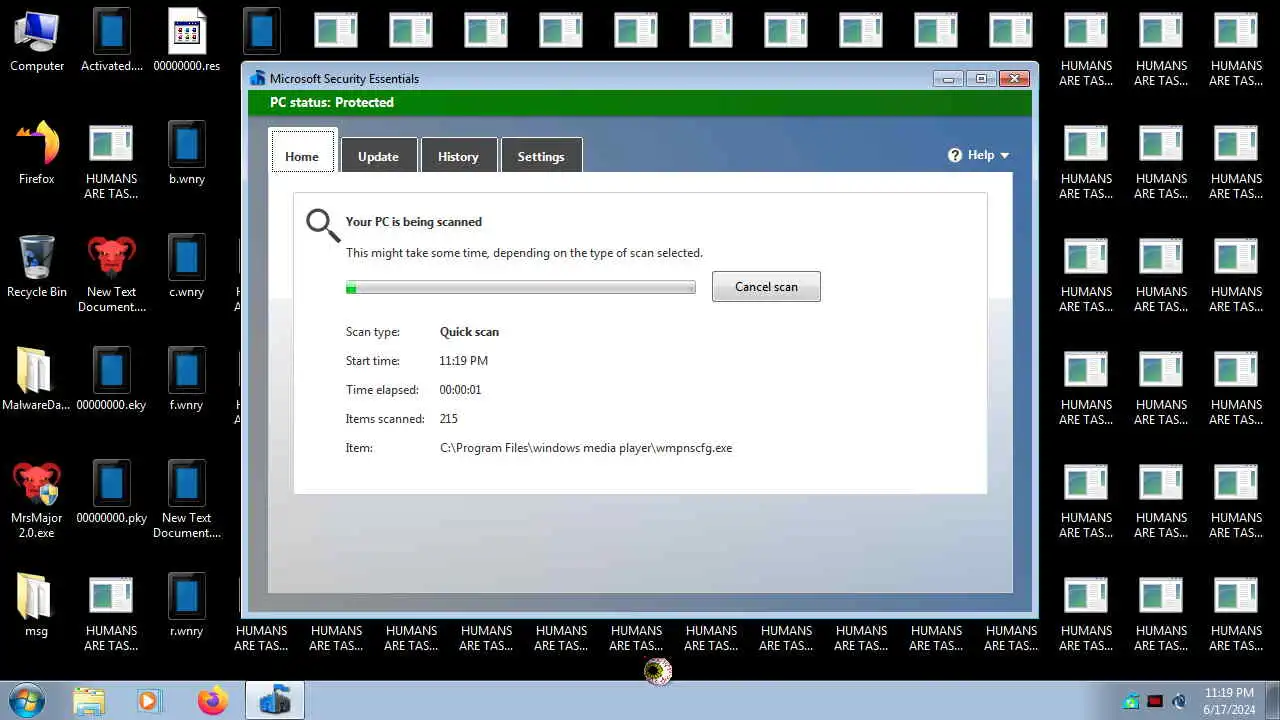Click the time elapsed value 00:00:01
The height and width of the screenshot is (720, 1280).
(460, 390)
